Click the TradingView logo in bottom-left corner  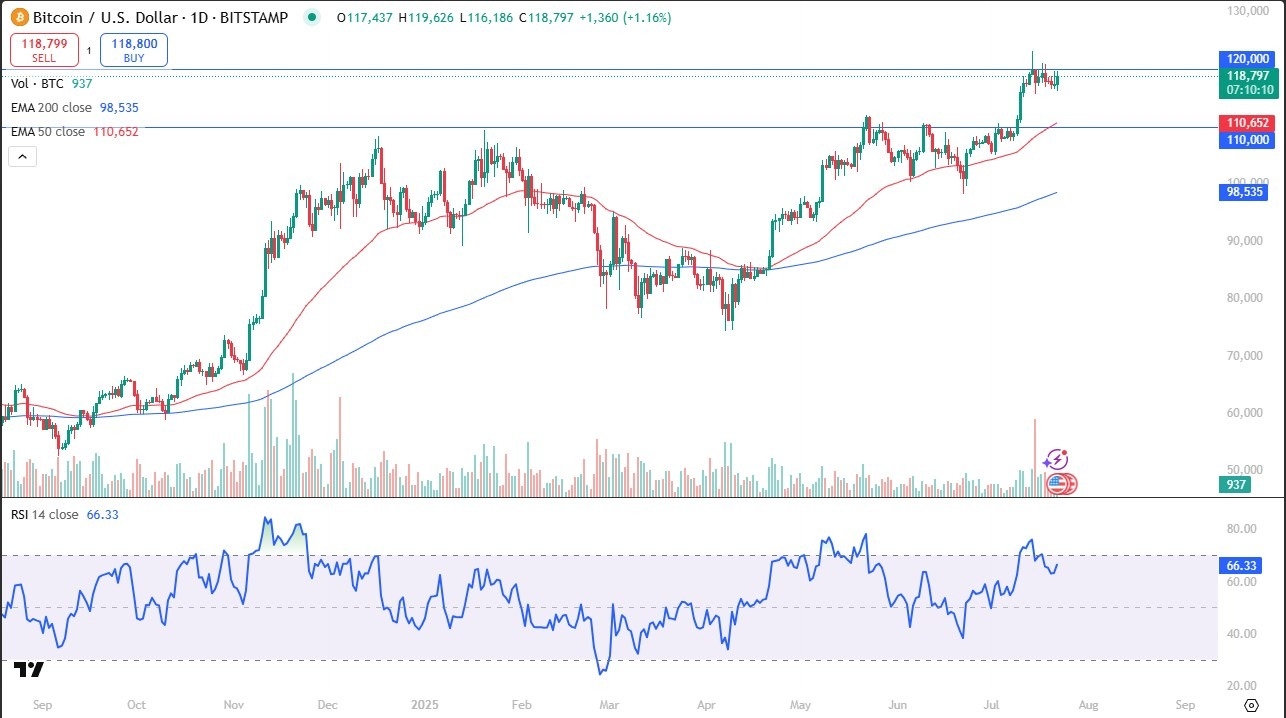coord(28,670)
